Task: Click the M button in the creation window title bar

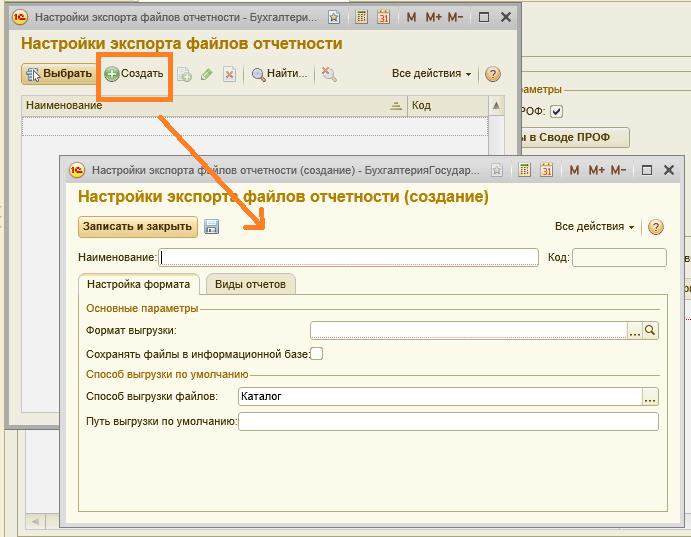Action: (574, 170)
